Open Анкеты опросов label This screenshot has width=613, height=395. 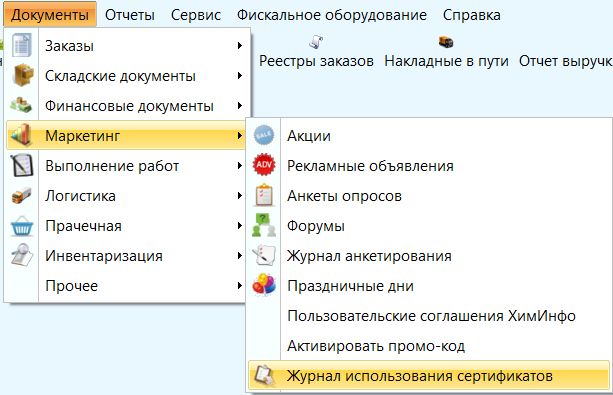(x=344, y=196)
